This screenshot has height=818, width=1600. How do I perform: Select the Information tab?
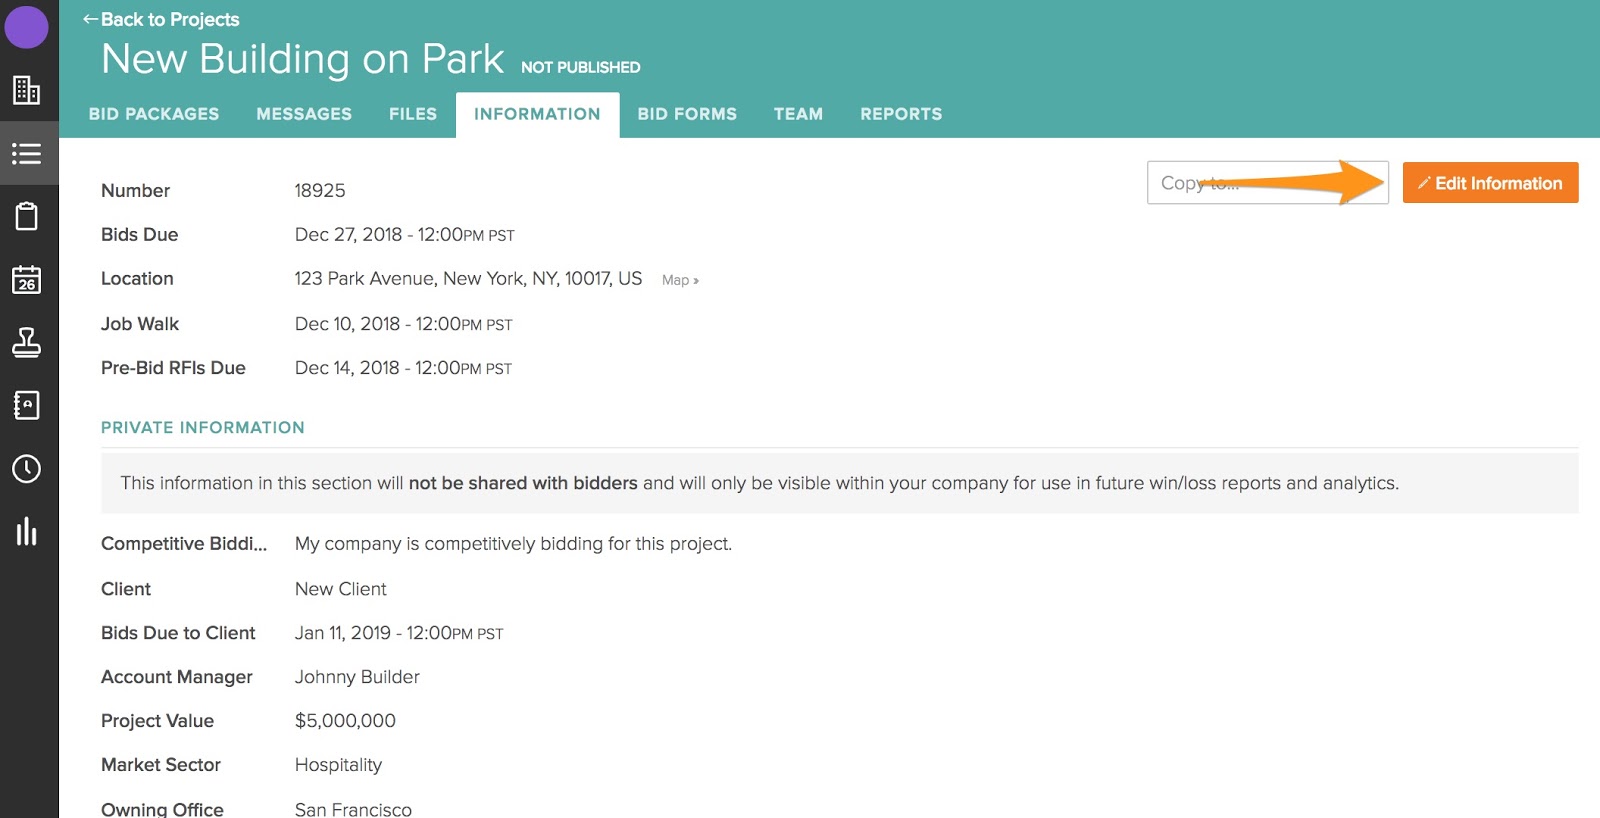click(x=537, y=114)
